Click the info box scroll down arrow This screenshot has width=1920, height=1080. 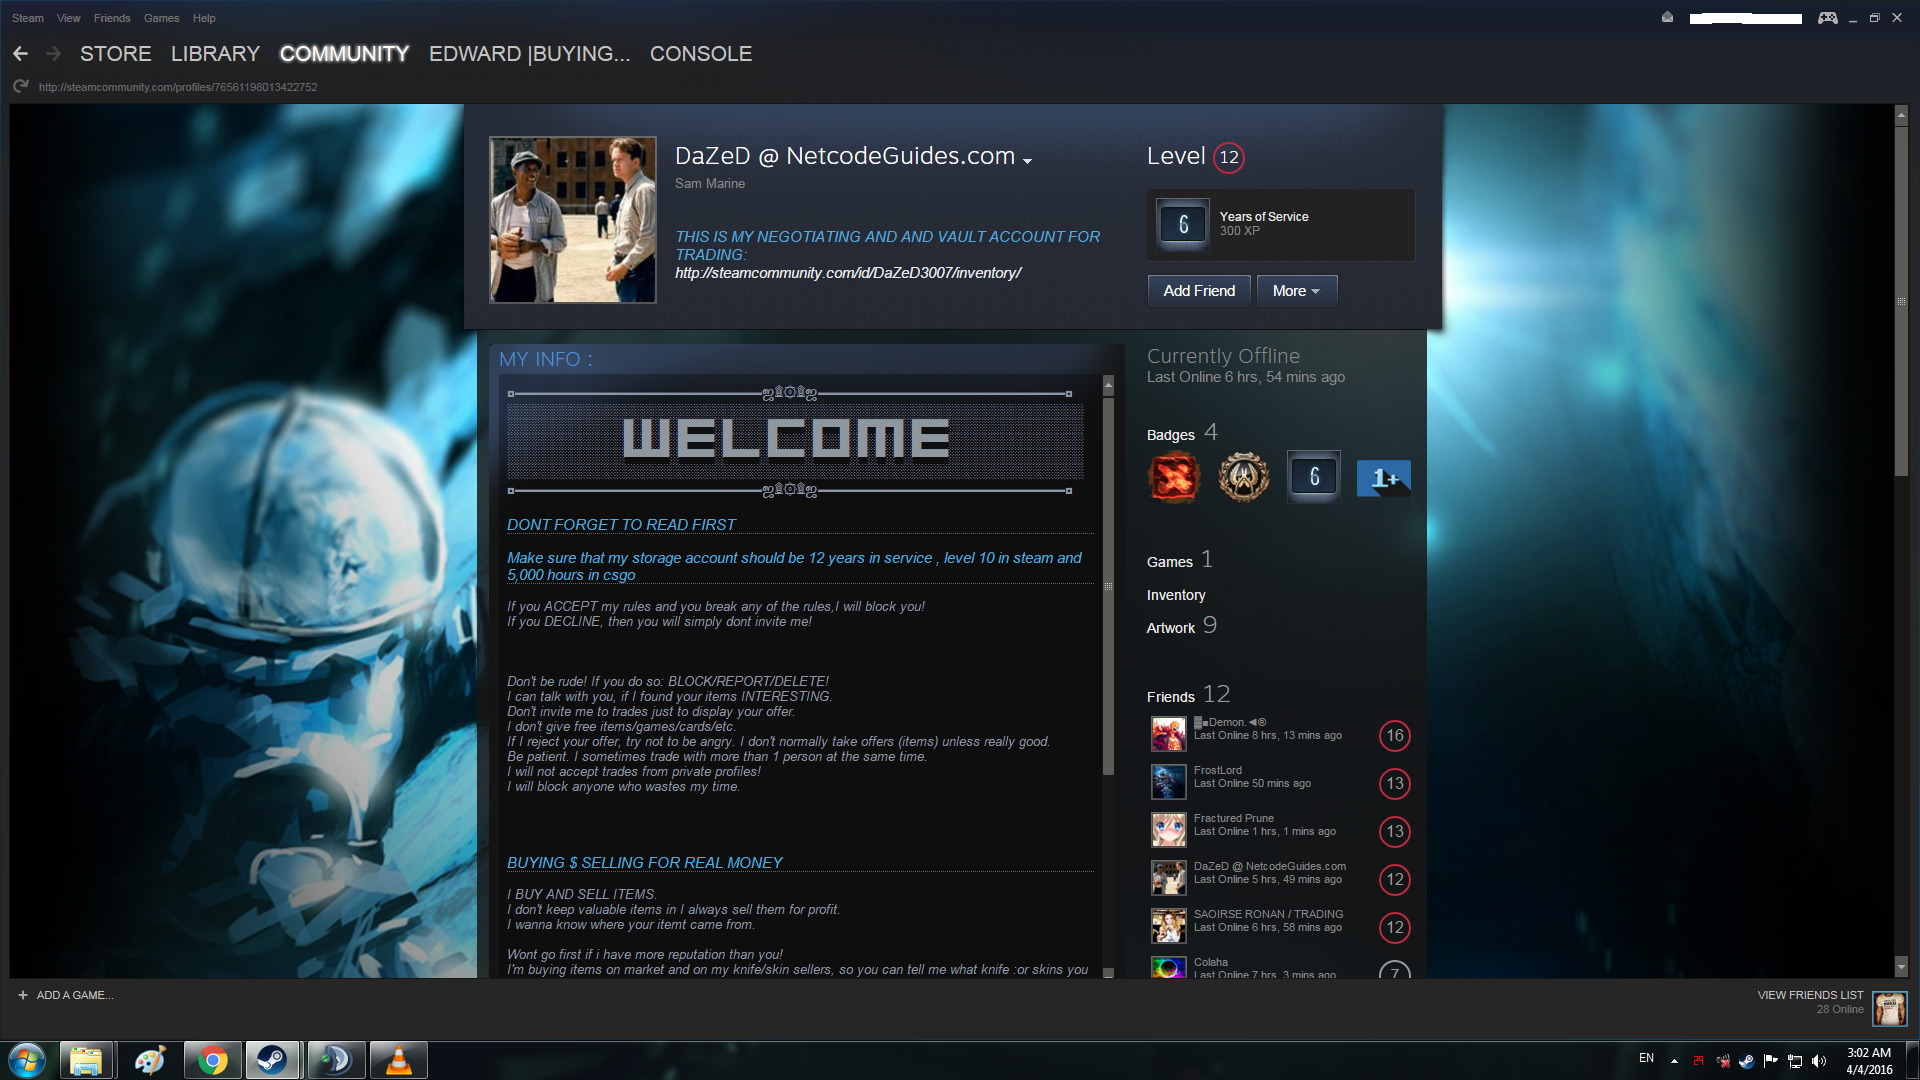coord(1108,972)
